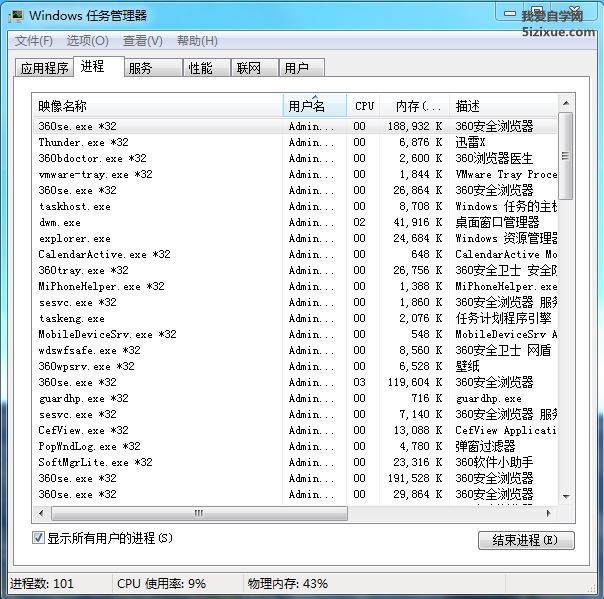This screenshot has width=604, height=599.
Task: Click the Task Manager title bar icon
Action: [16, 16]
